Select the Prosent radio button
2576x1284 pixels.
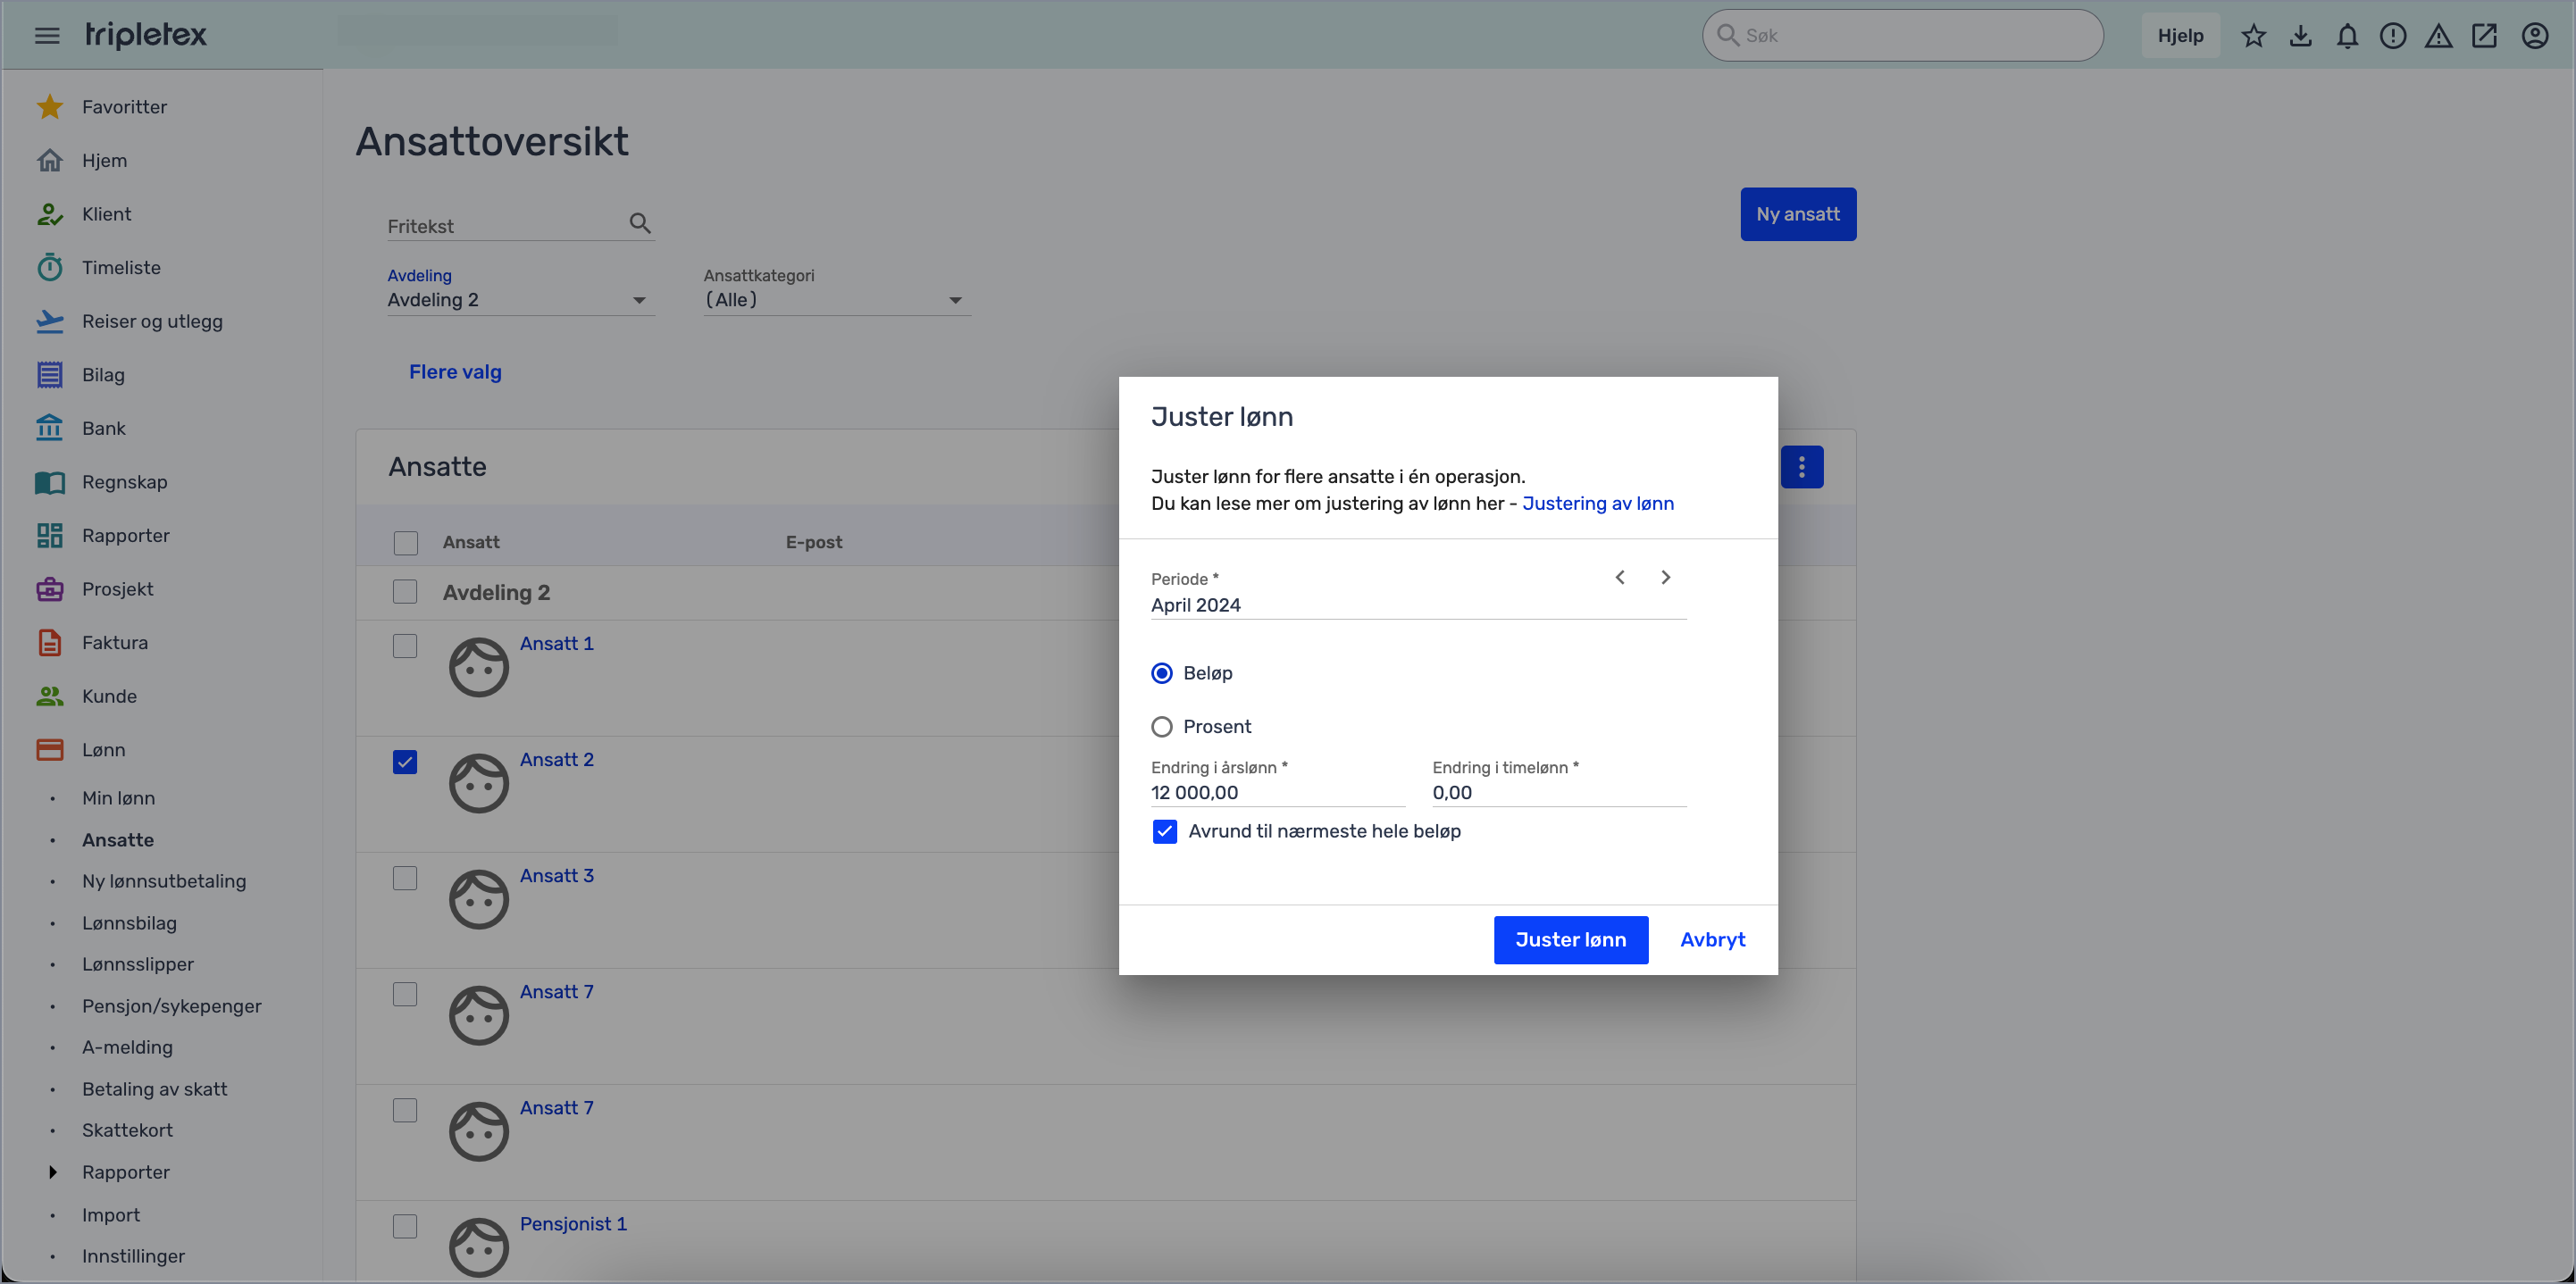click(1162, 727)
